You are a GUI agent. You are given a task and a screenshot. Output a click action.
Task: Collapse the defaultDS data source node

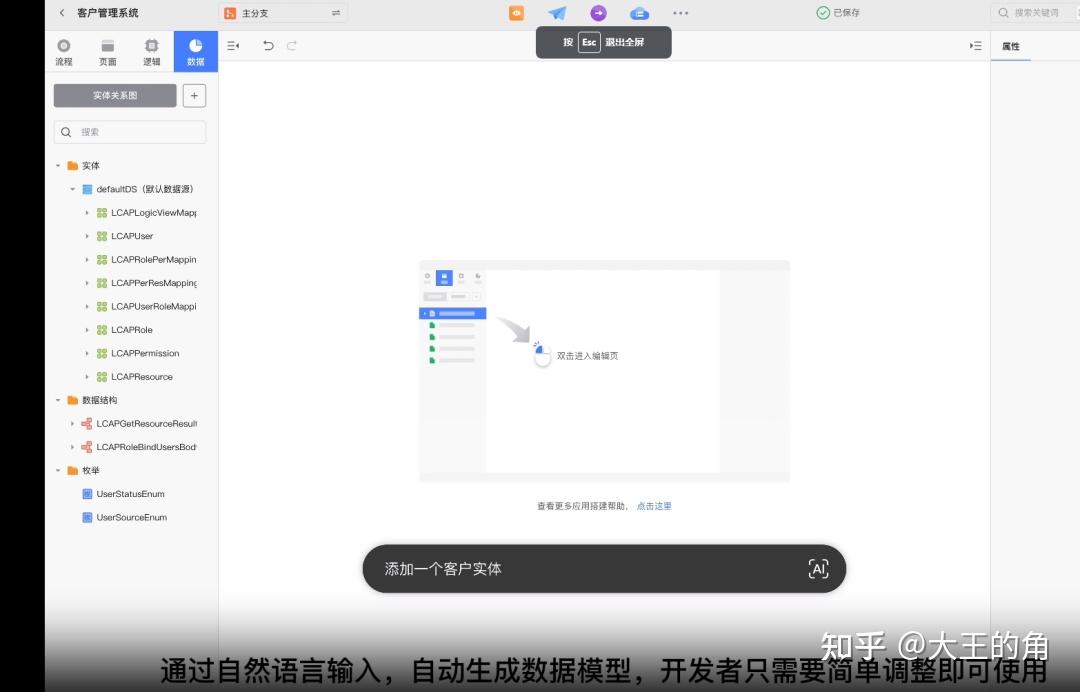pos(72,189)
